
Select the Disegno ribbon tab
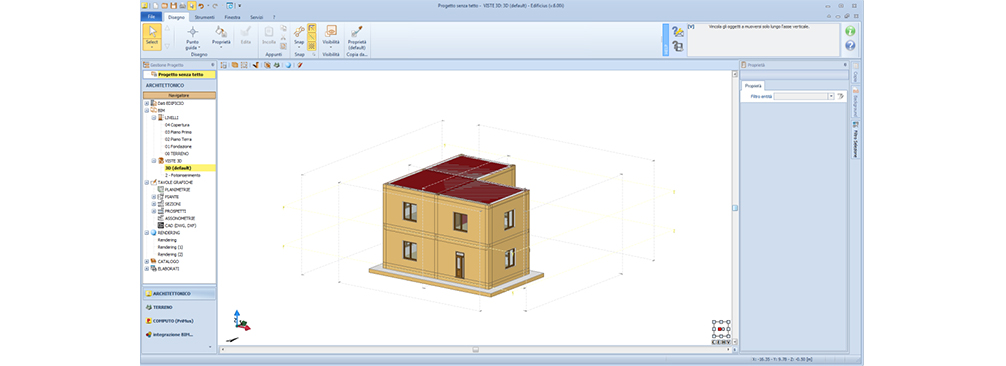click(x=175, y=17)
